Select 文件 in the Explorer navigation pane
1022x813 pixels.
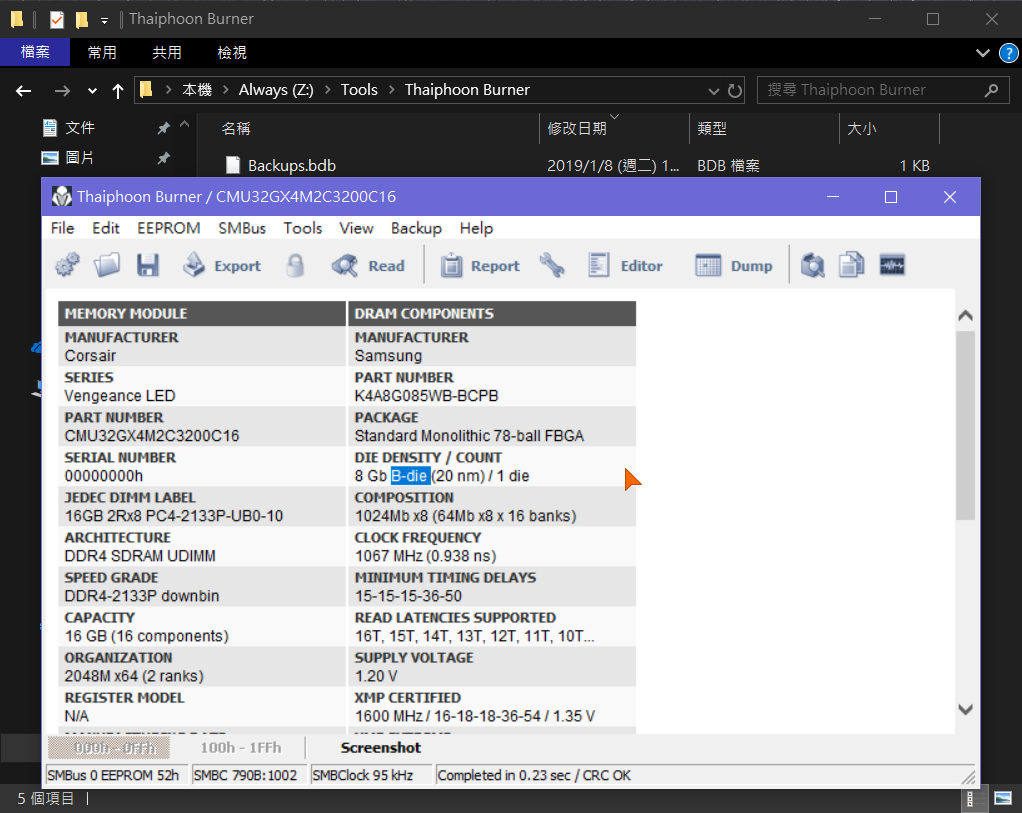pos(80,128)
